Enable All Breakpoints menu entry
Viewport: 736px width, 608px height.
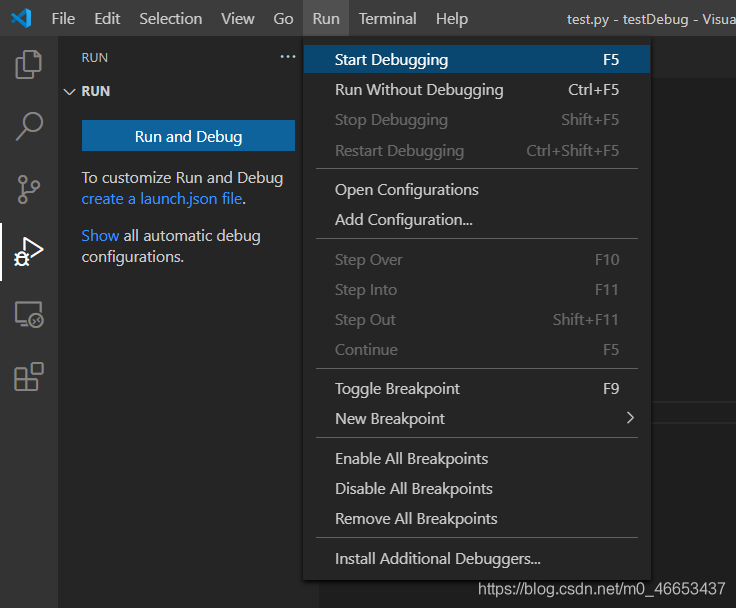pos(411,459)
